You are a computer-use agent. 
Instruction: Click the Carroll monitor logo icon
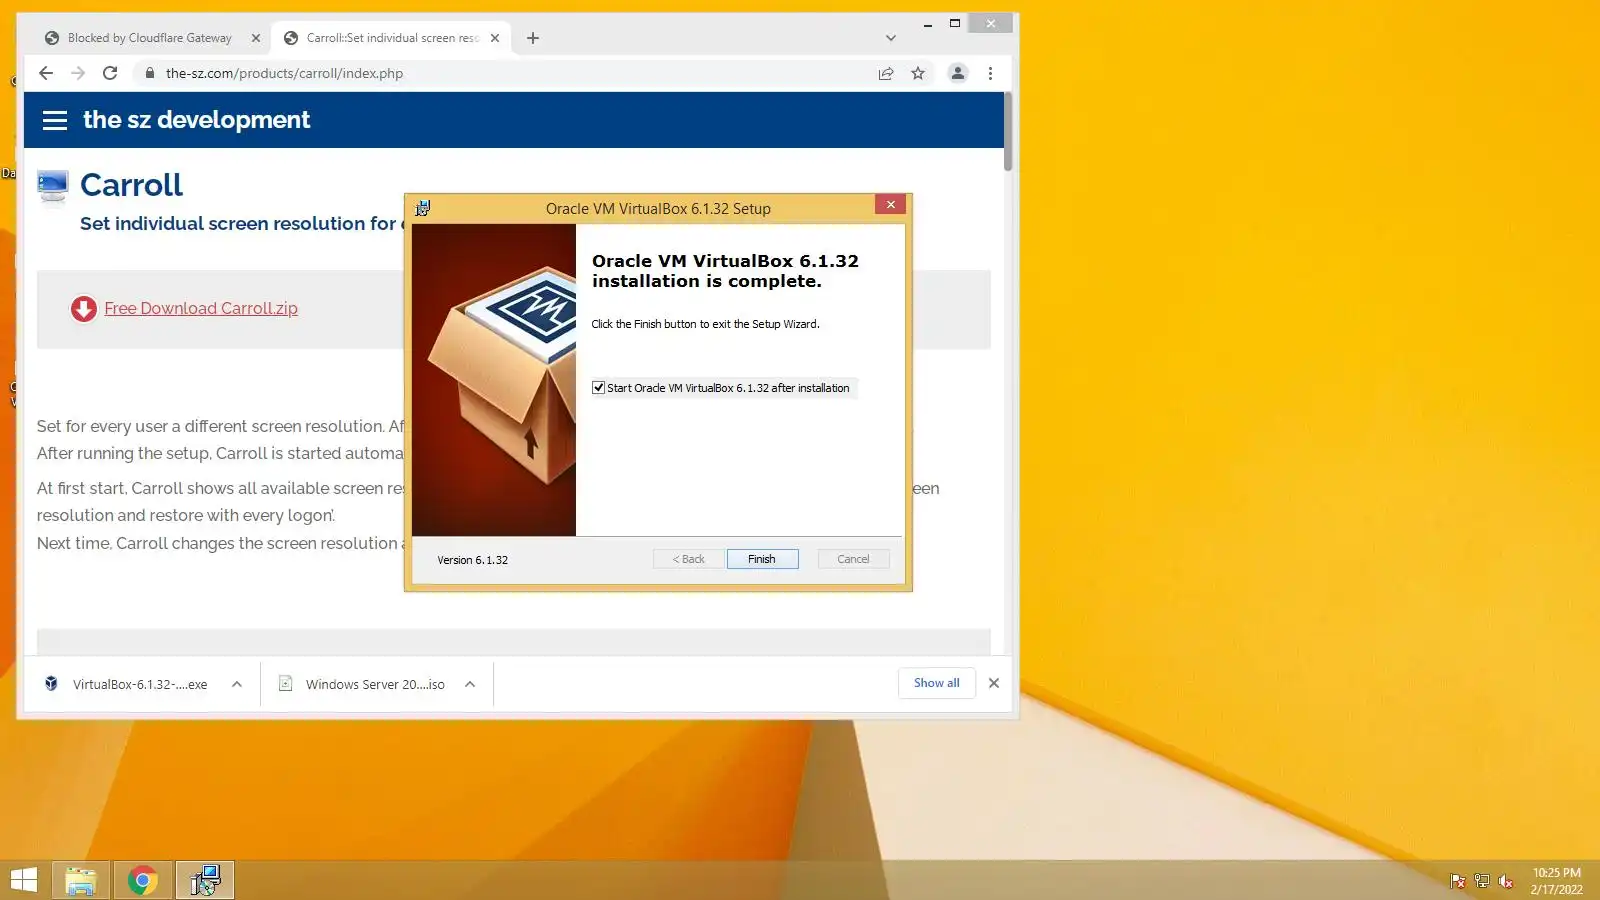53,186
